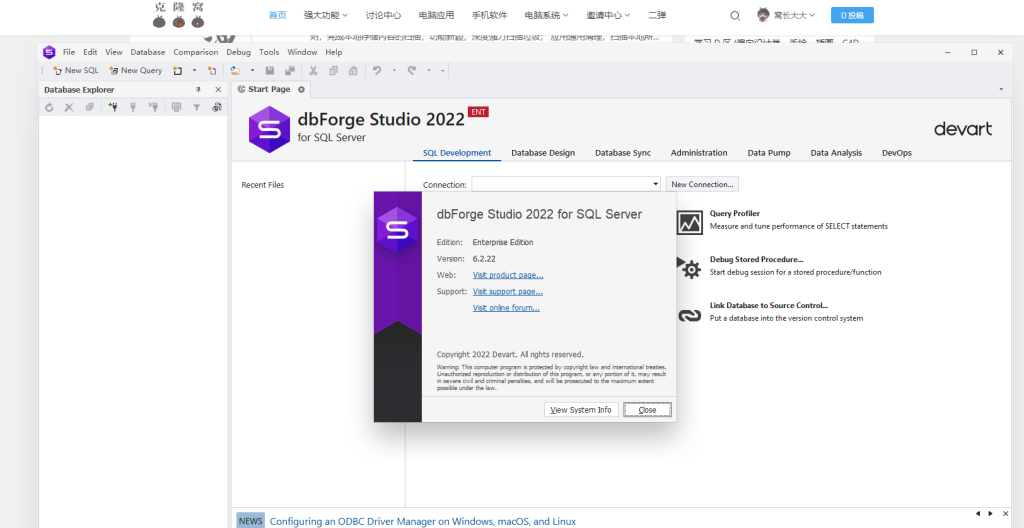Pin the Database Explorer panel
1024x528 pixels.
pos(199,90)
